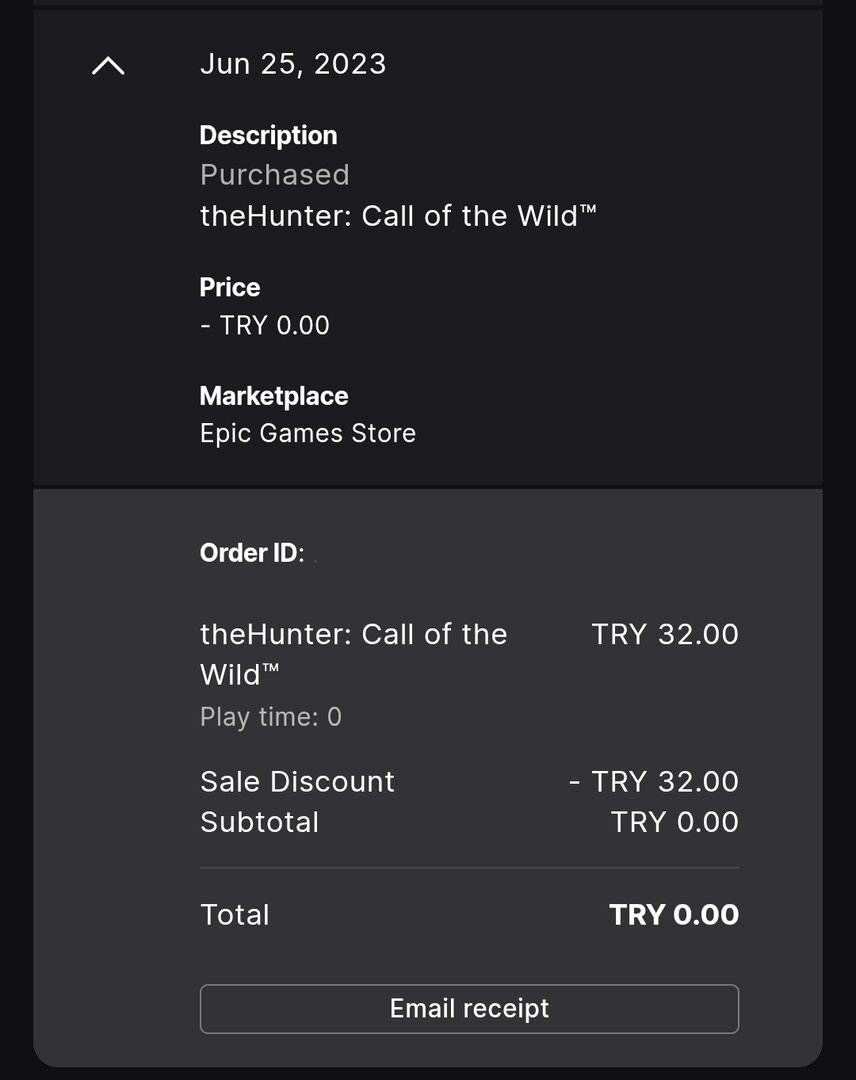
Task: Select the Purchased status text
Action: point(274,175)
